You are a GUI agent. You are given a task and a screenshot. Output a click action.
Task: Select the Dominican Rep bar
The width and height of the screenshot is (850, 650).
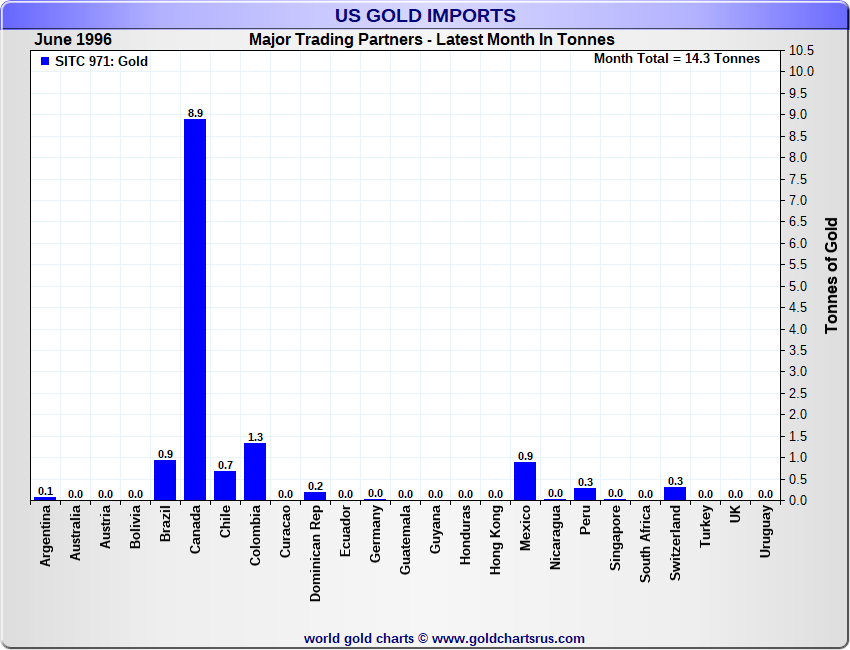315,495
